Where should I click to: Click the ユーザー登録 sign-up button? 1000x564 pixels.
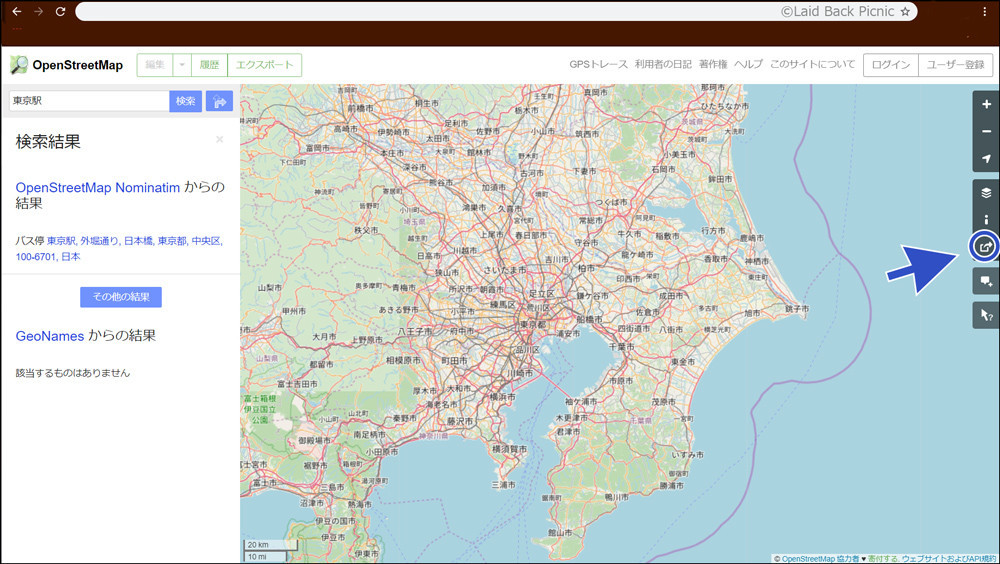[x=955, y=64]
